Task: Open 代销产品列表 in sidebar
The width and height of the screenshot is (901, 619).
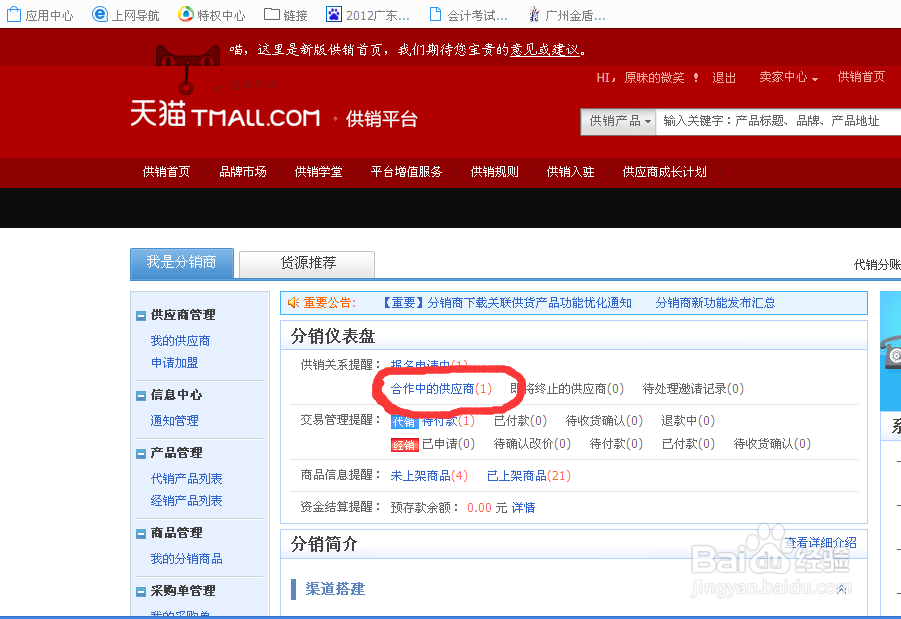Action: pyautogui.click(x=186, y=479)
